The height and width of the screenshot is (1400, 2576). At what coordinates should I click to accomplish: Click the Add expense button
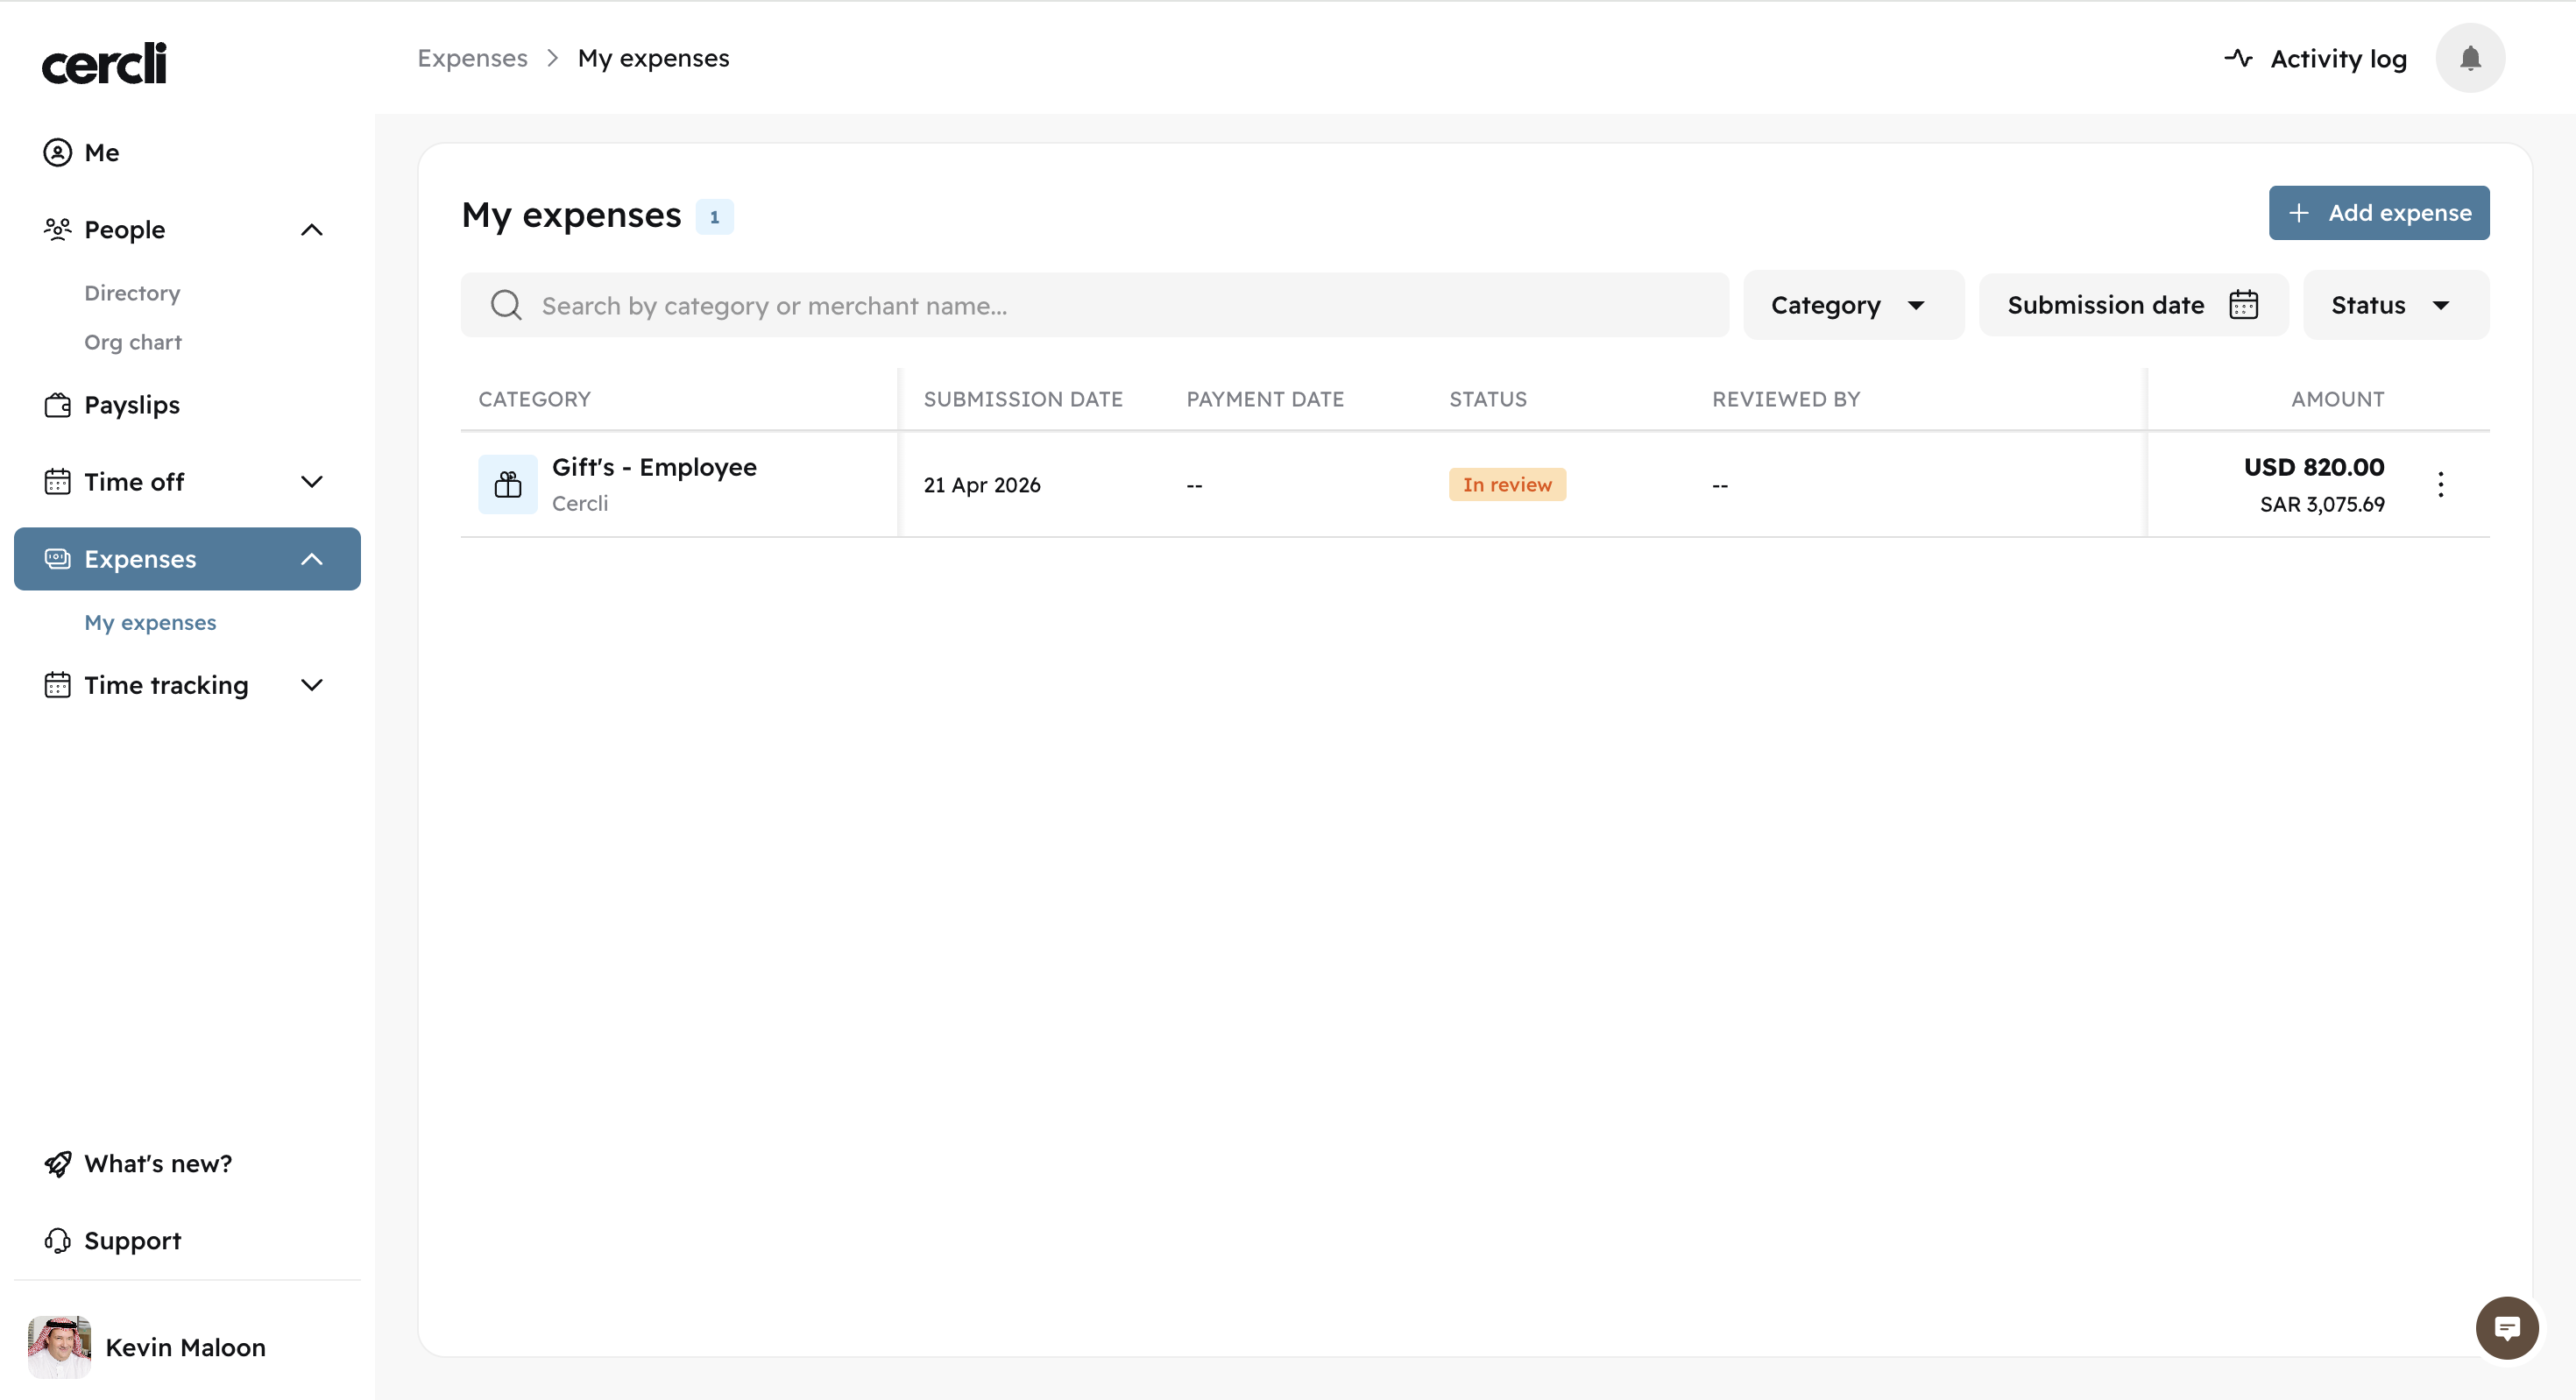2378,213
